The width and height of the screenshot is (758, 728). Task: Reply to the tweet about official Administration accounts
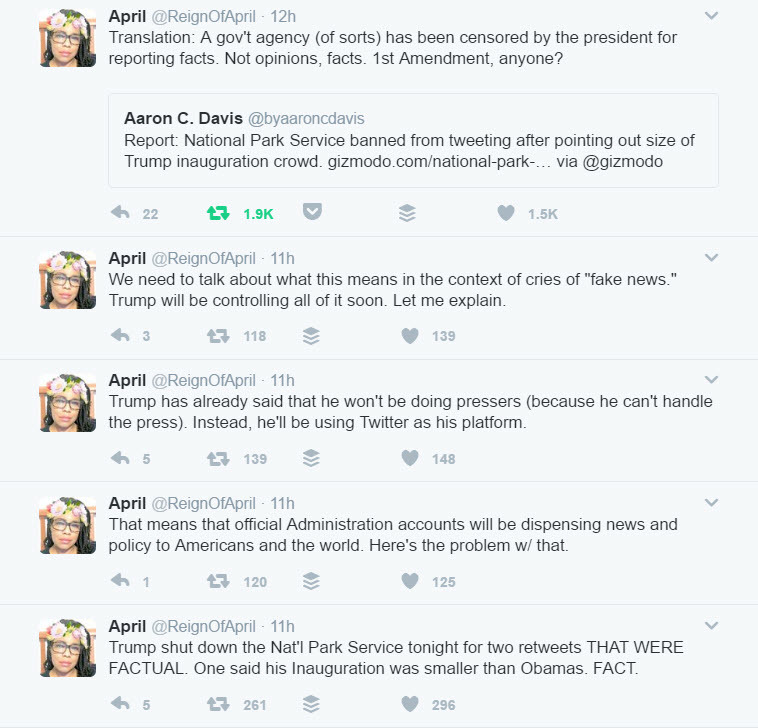click(120, 581)
